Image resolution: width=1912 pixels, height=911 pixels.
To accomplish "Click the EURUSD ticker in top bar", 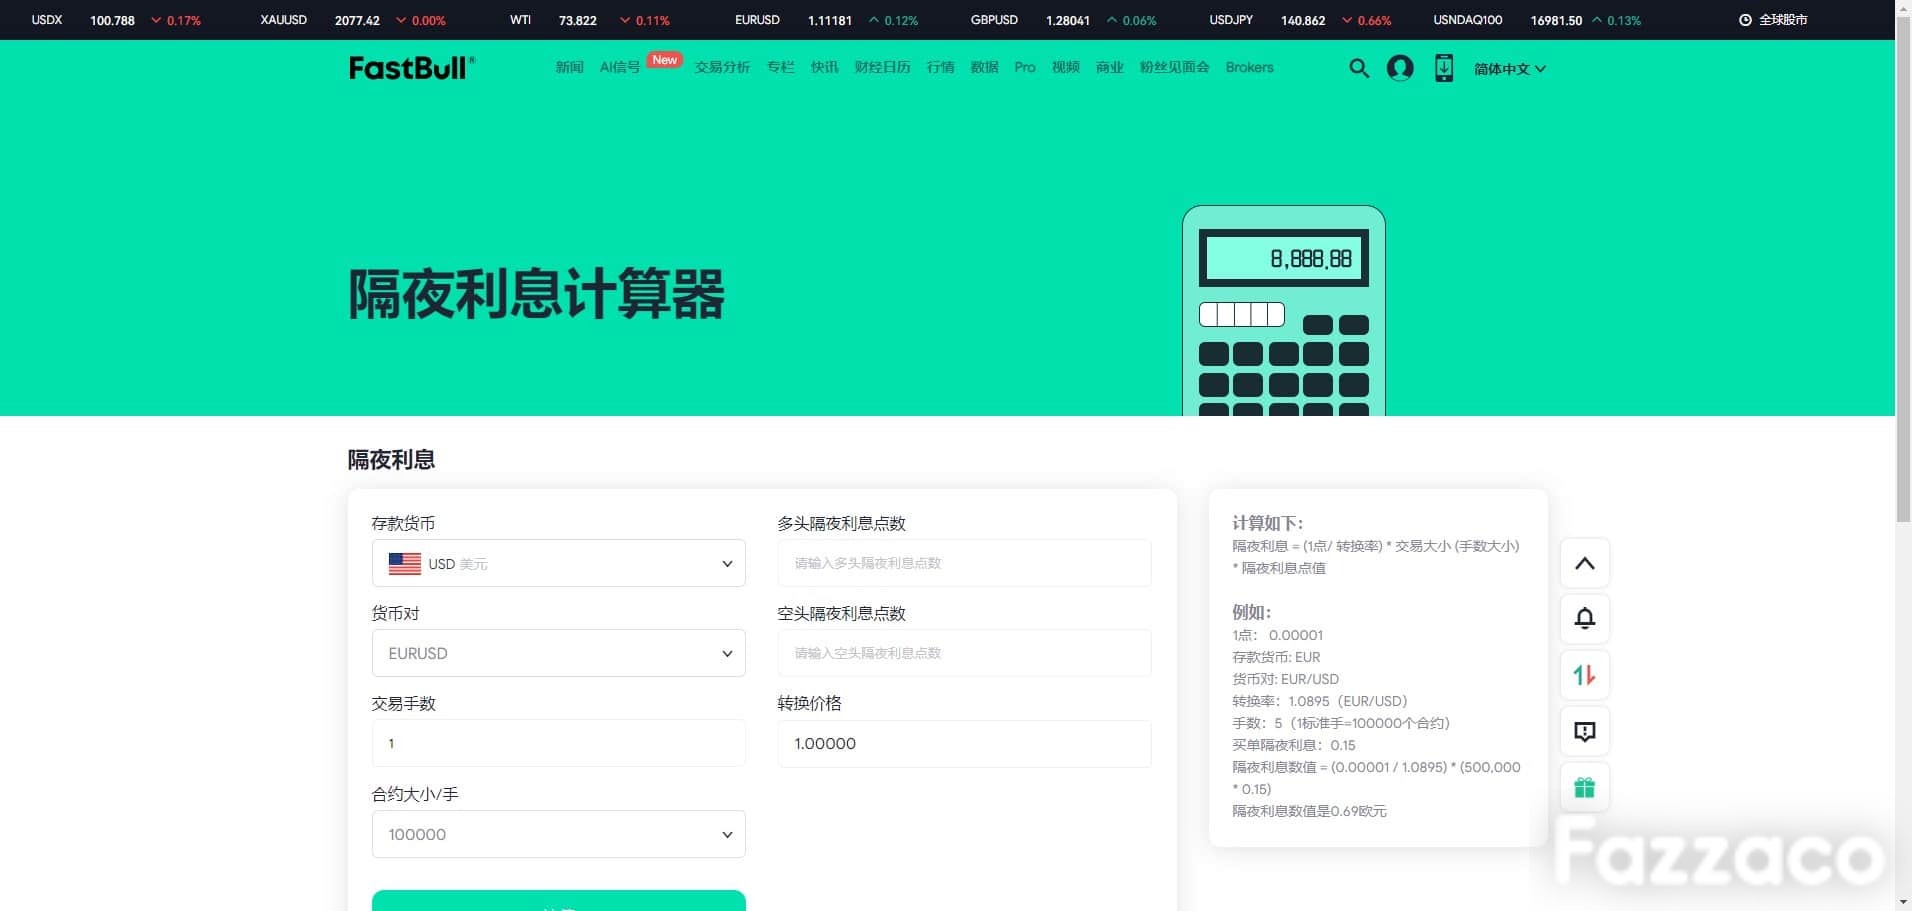I will pos(826,20).
